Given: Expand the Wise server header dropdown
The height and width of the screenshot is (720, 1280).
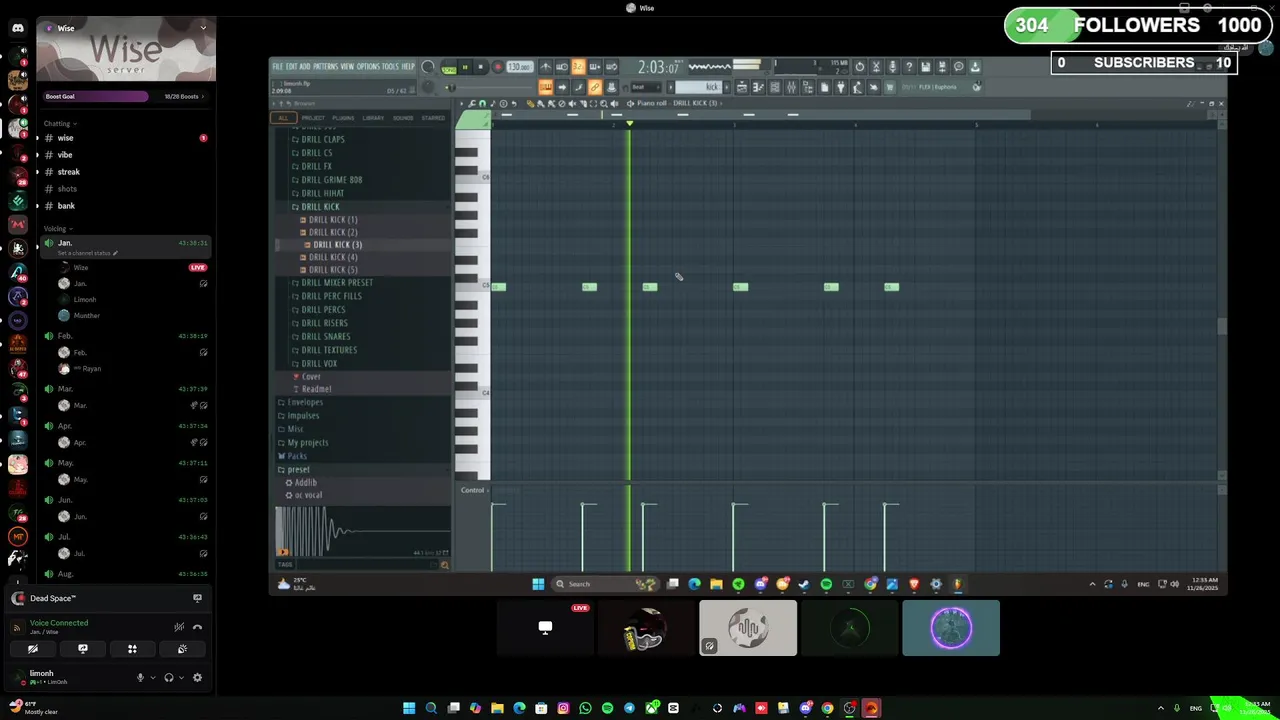Looking at the screenshot, I should coord(203,28).
